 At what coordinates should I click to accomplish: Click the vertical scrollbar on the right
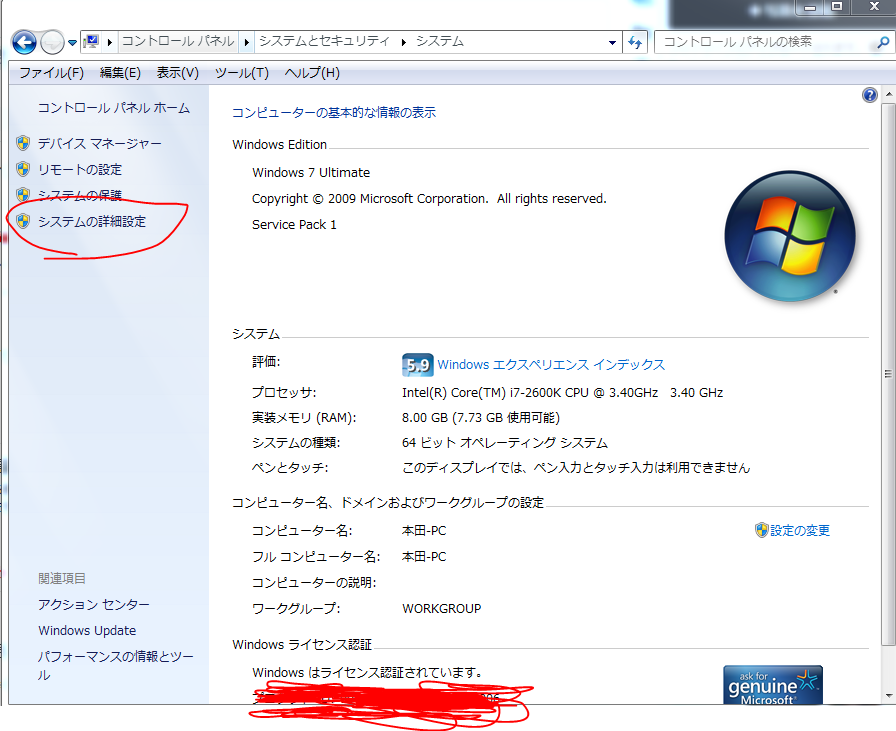tap(886, 373)
